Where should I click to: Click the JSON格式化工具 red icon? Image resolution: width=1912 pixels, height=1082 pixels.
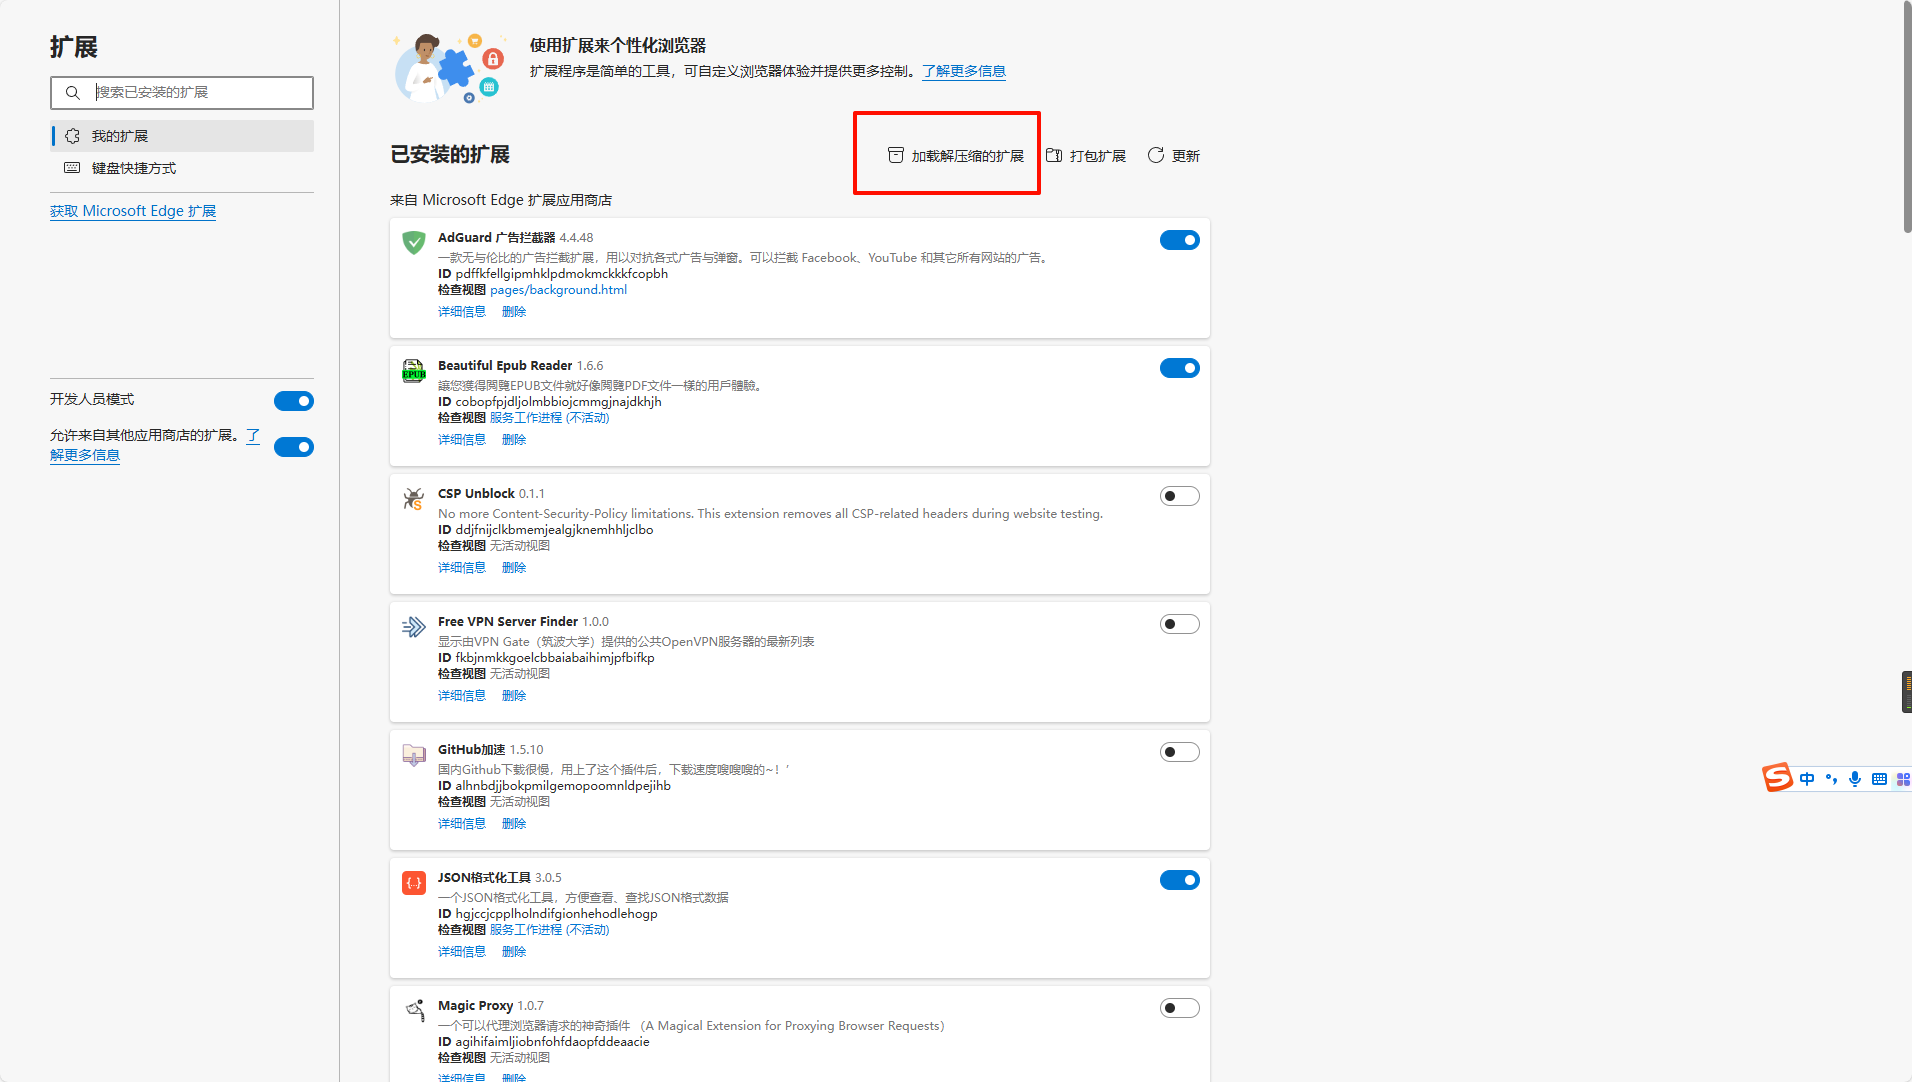[x=413, y=883]
